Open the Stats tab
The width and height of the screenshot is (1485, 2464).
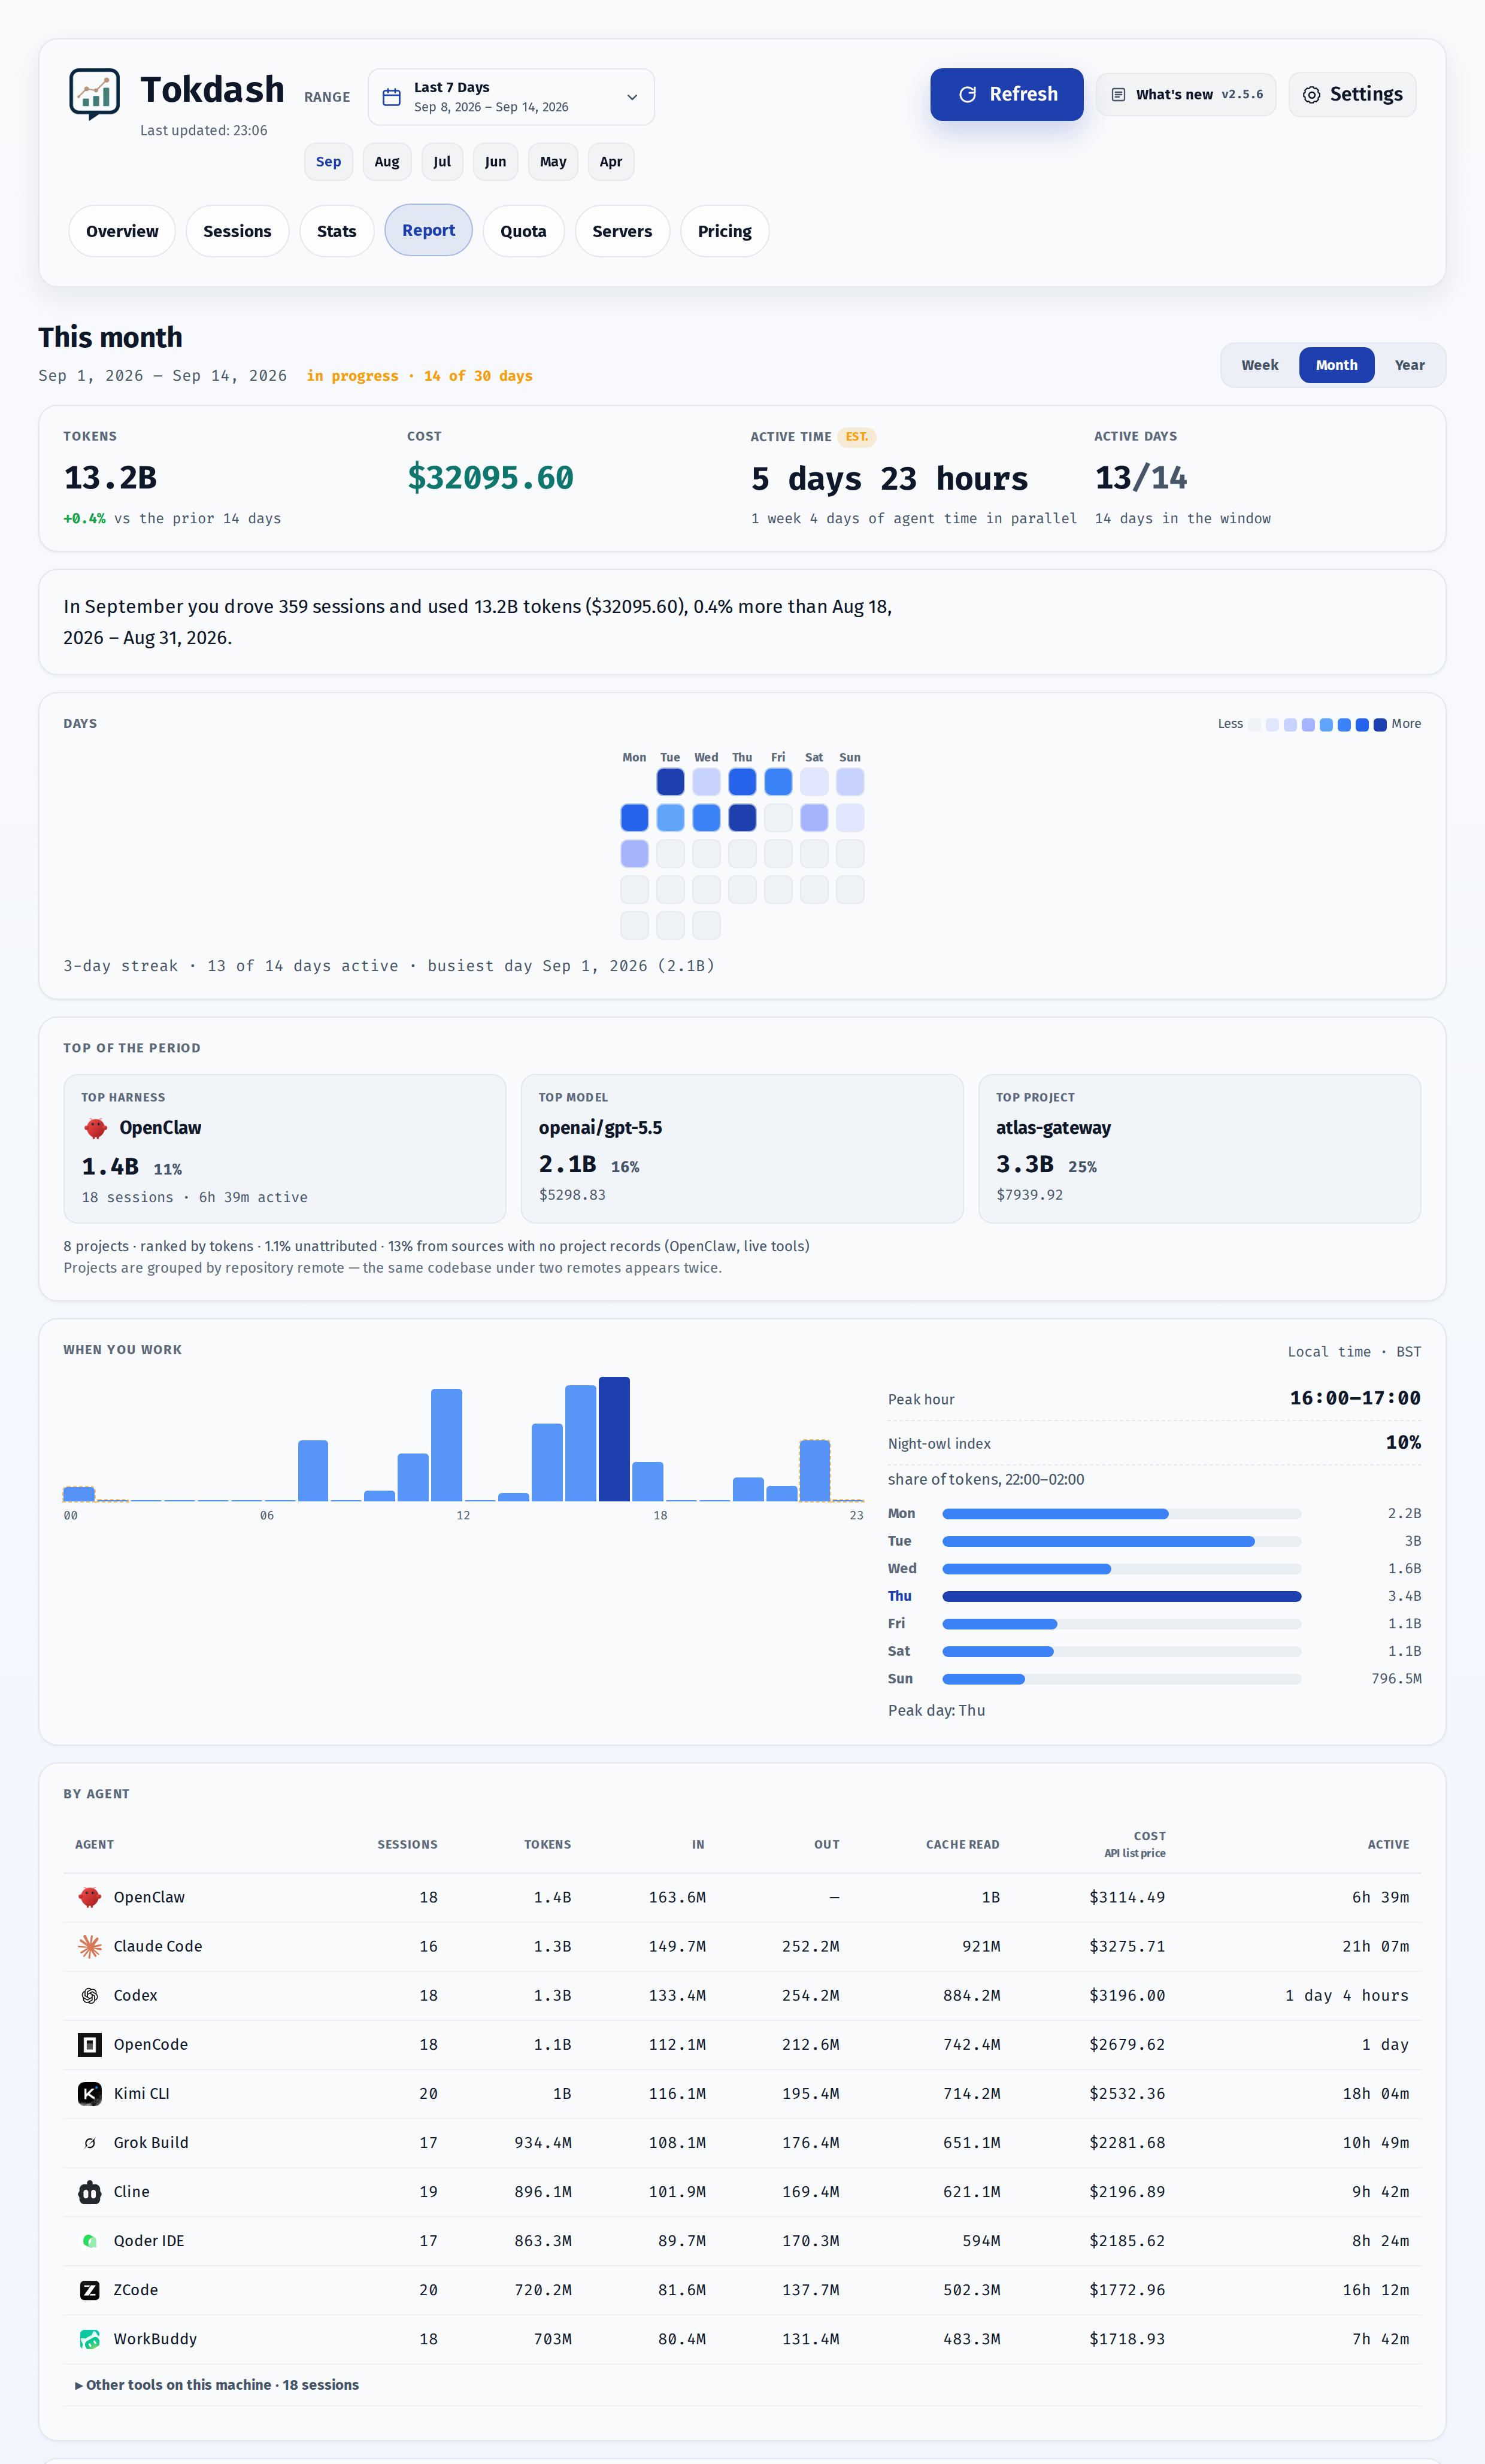click(337, 231)
